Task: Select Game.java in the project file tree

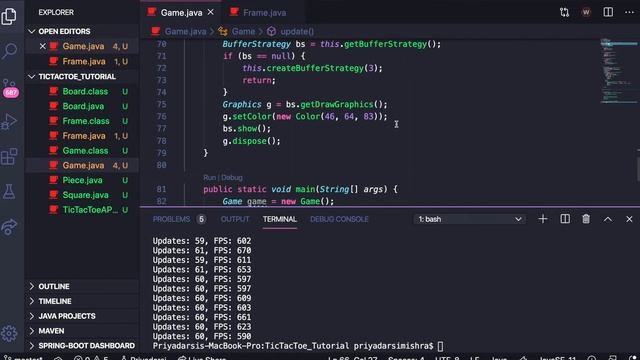Action: click(x=82, y=165)
